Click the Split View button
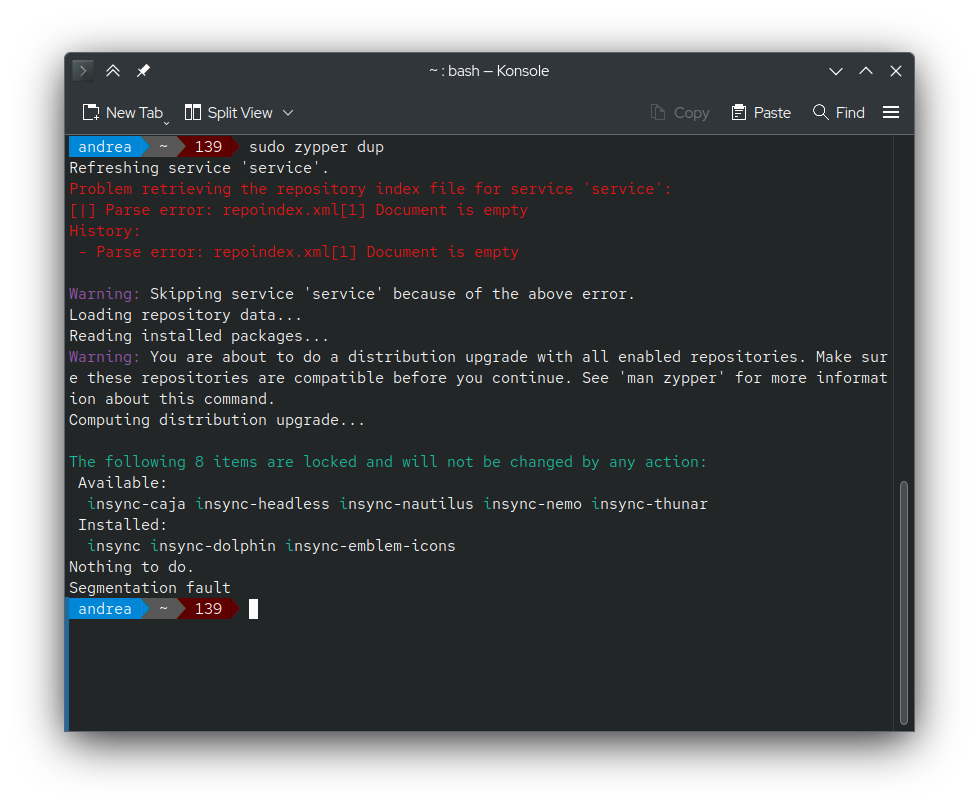This screenshot has width=979, height=808. pyautogui.click(x=229, y=113)
